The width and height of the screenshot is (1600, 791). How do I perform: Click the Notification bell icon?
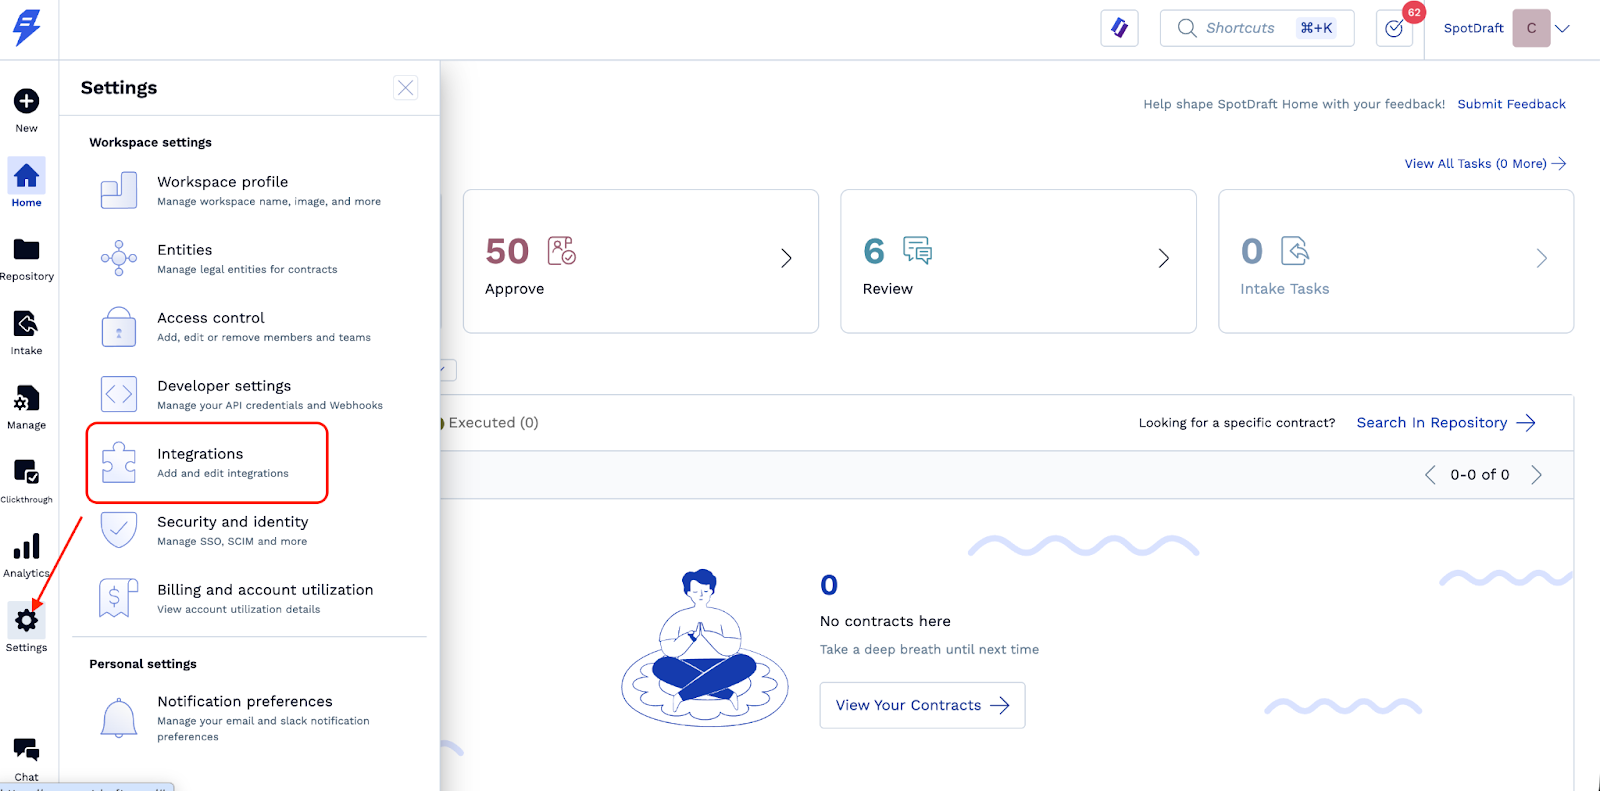[x=119, y=718]
